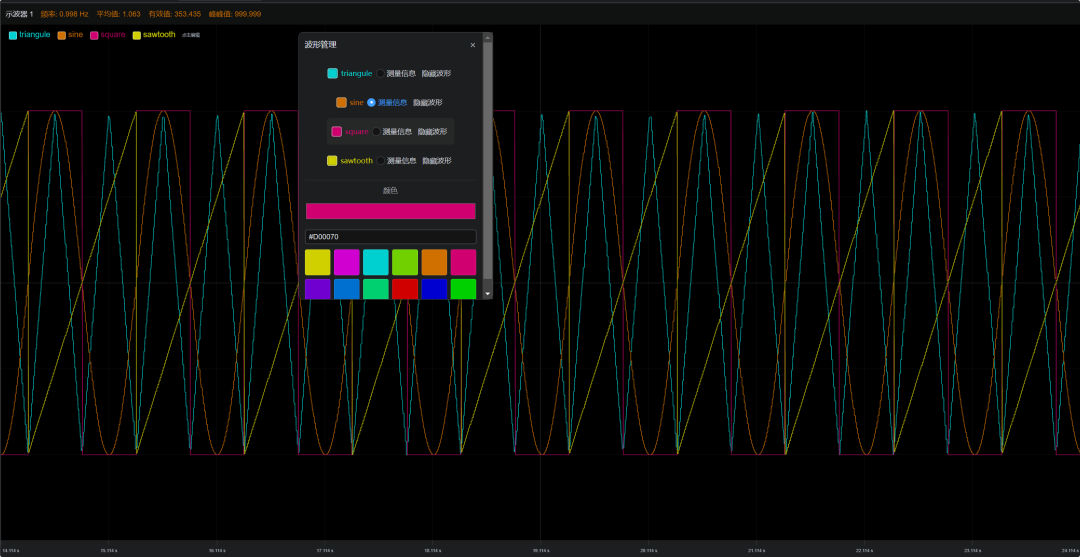Click the 15.114 s time axis label
The height and width of the screenshot is (557, 1080).
tap(108, 551)
